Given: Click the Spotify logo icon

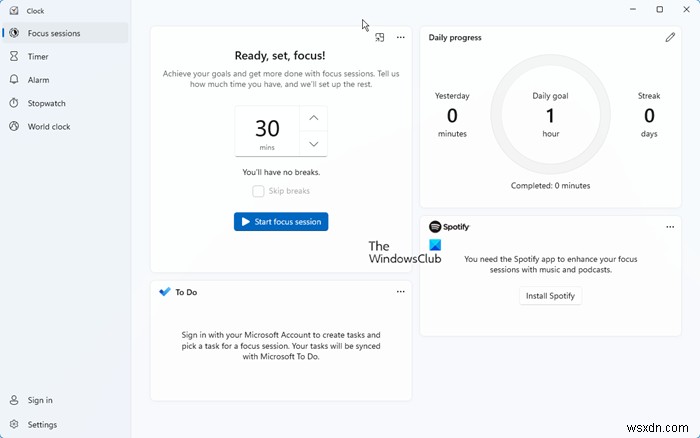Looking at the screenshot, I should coord(435,227).
